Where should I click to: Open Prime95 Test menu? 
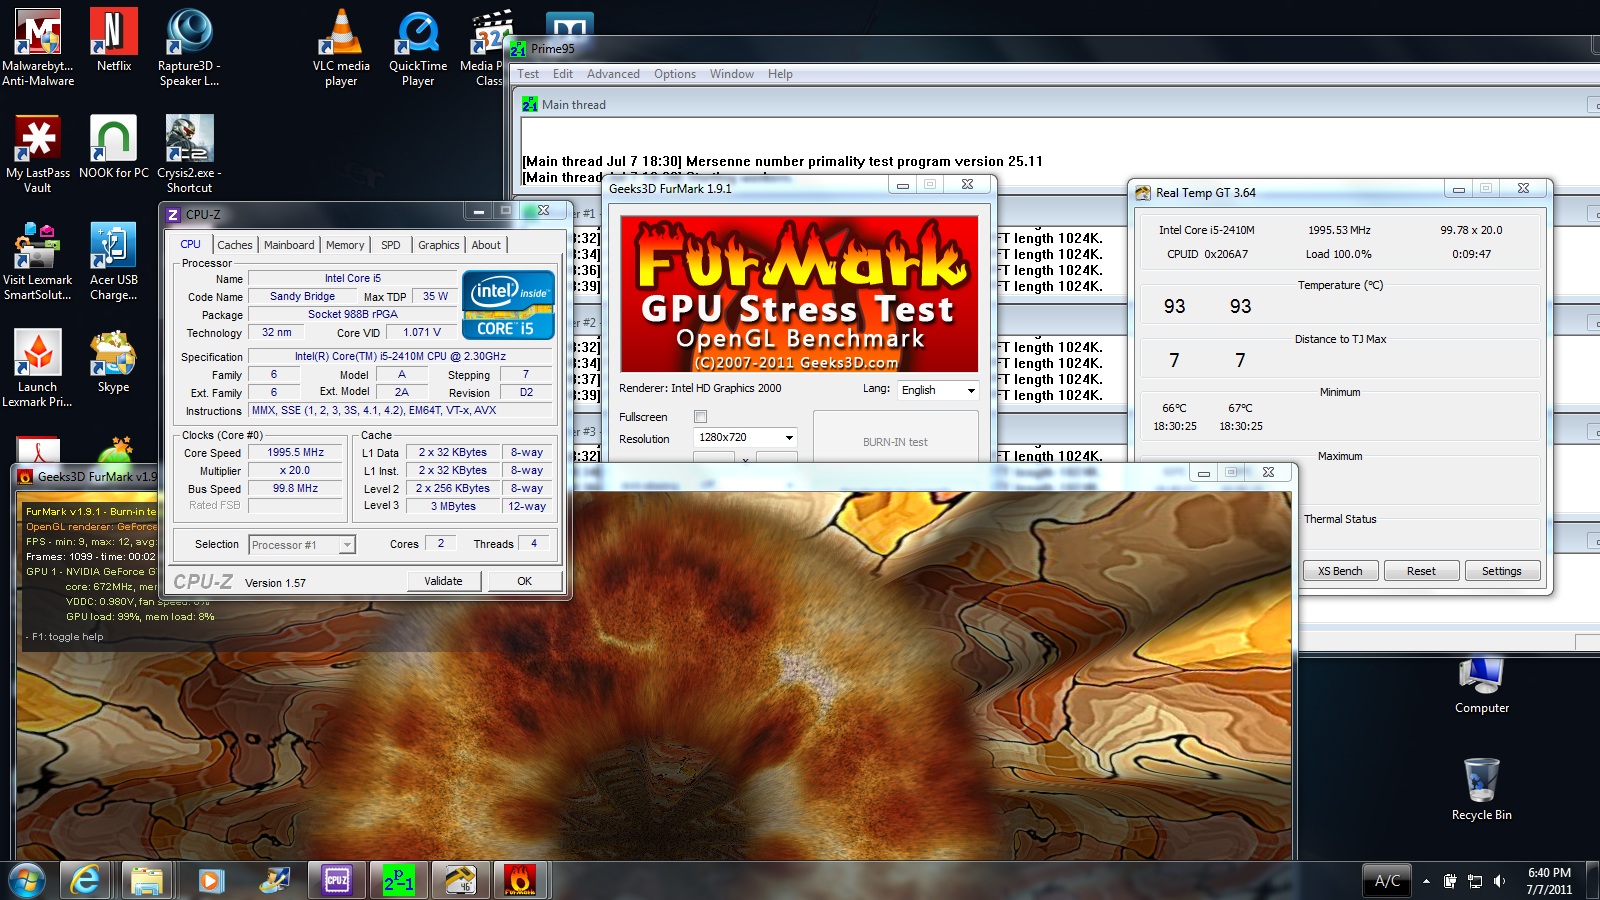tap(528, 74)
